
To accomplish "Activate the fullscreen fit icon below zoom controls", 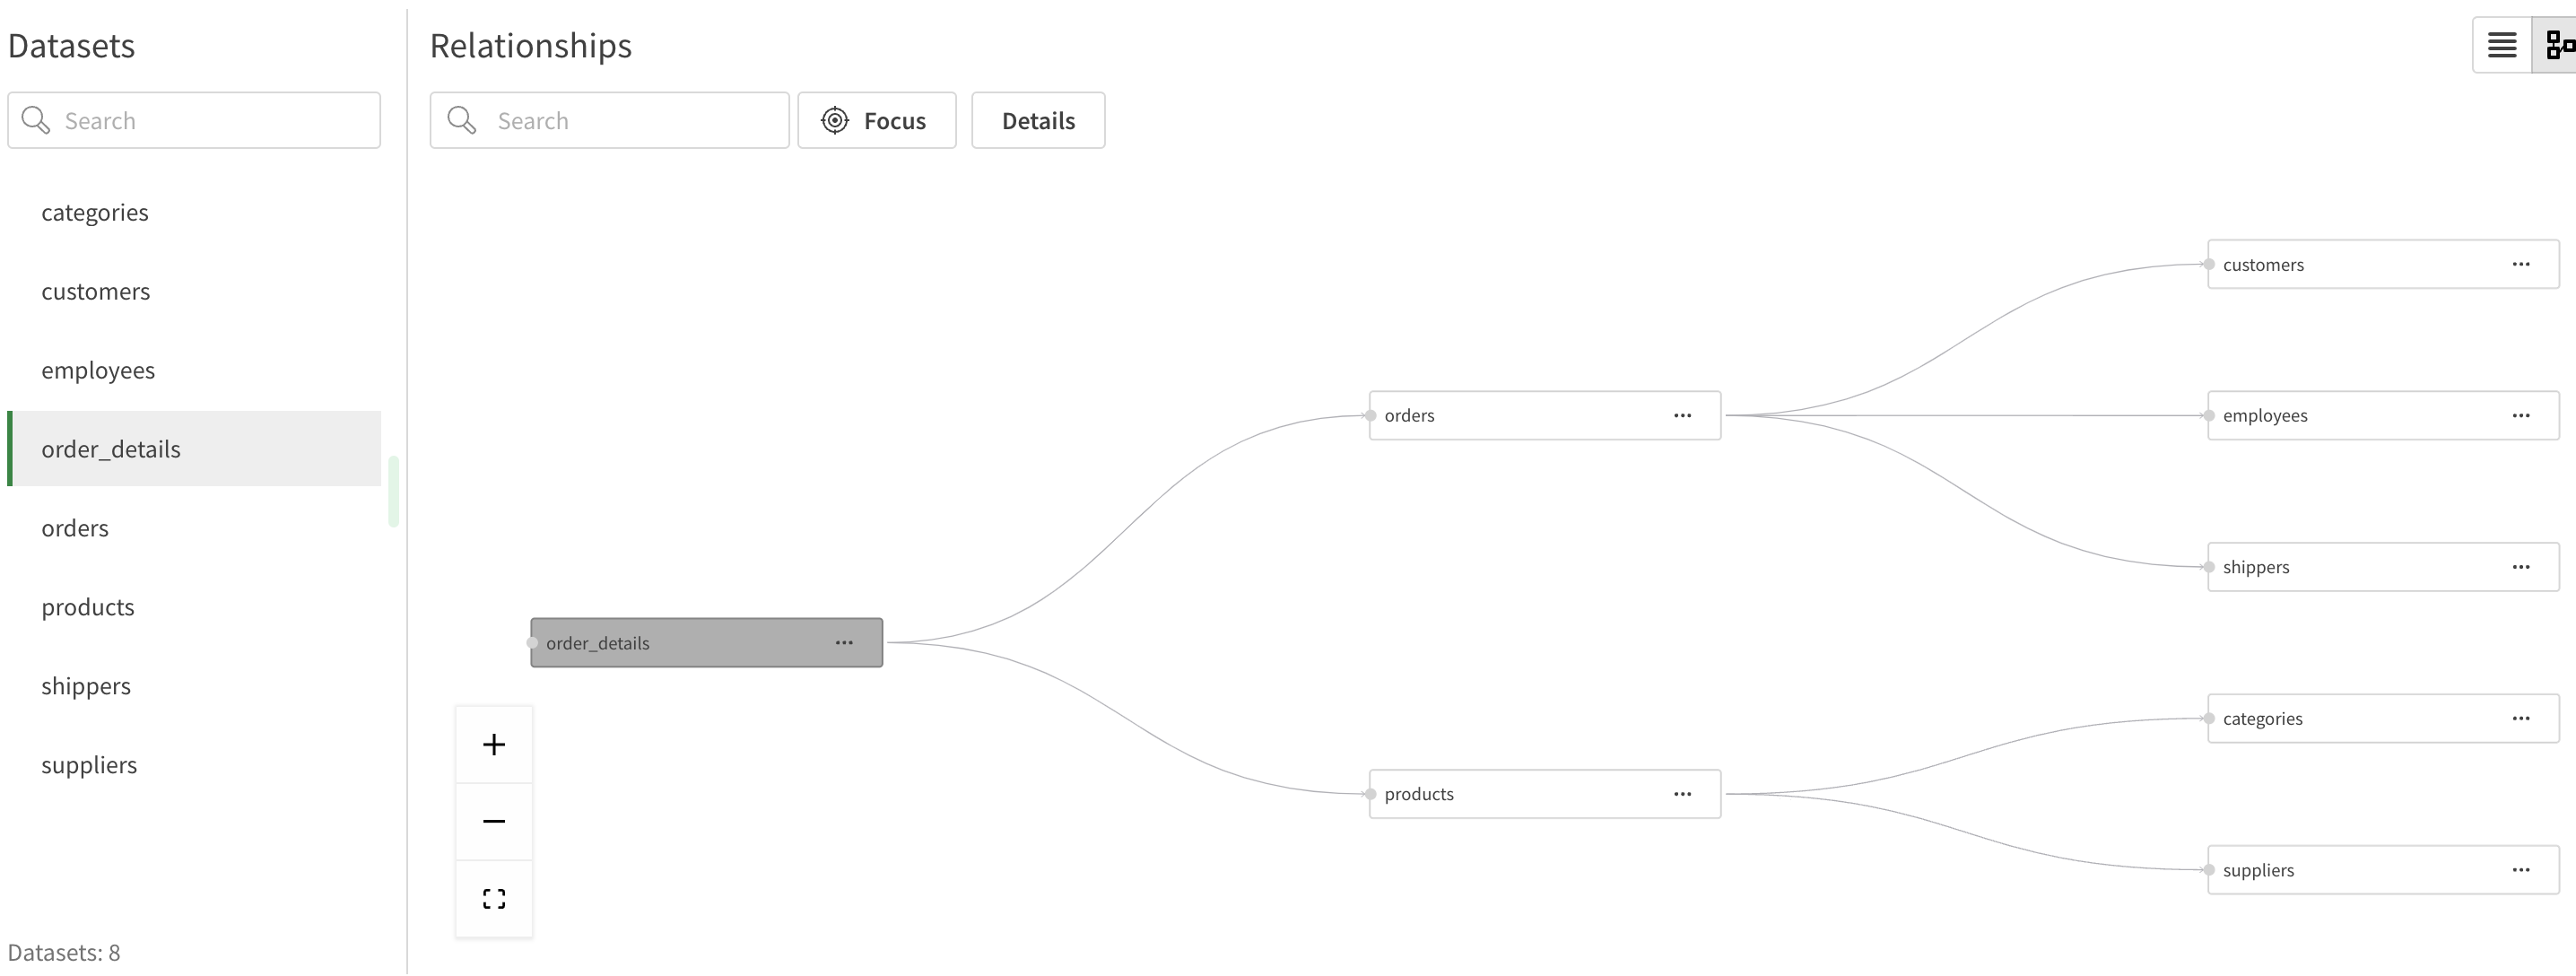I will [494, 897].
